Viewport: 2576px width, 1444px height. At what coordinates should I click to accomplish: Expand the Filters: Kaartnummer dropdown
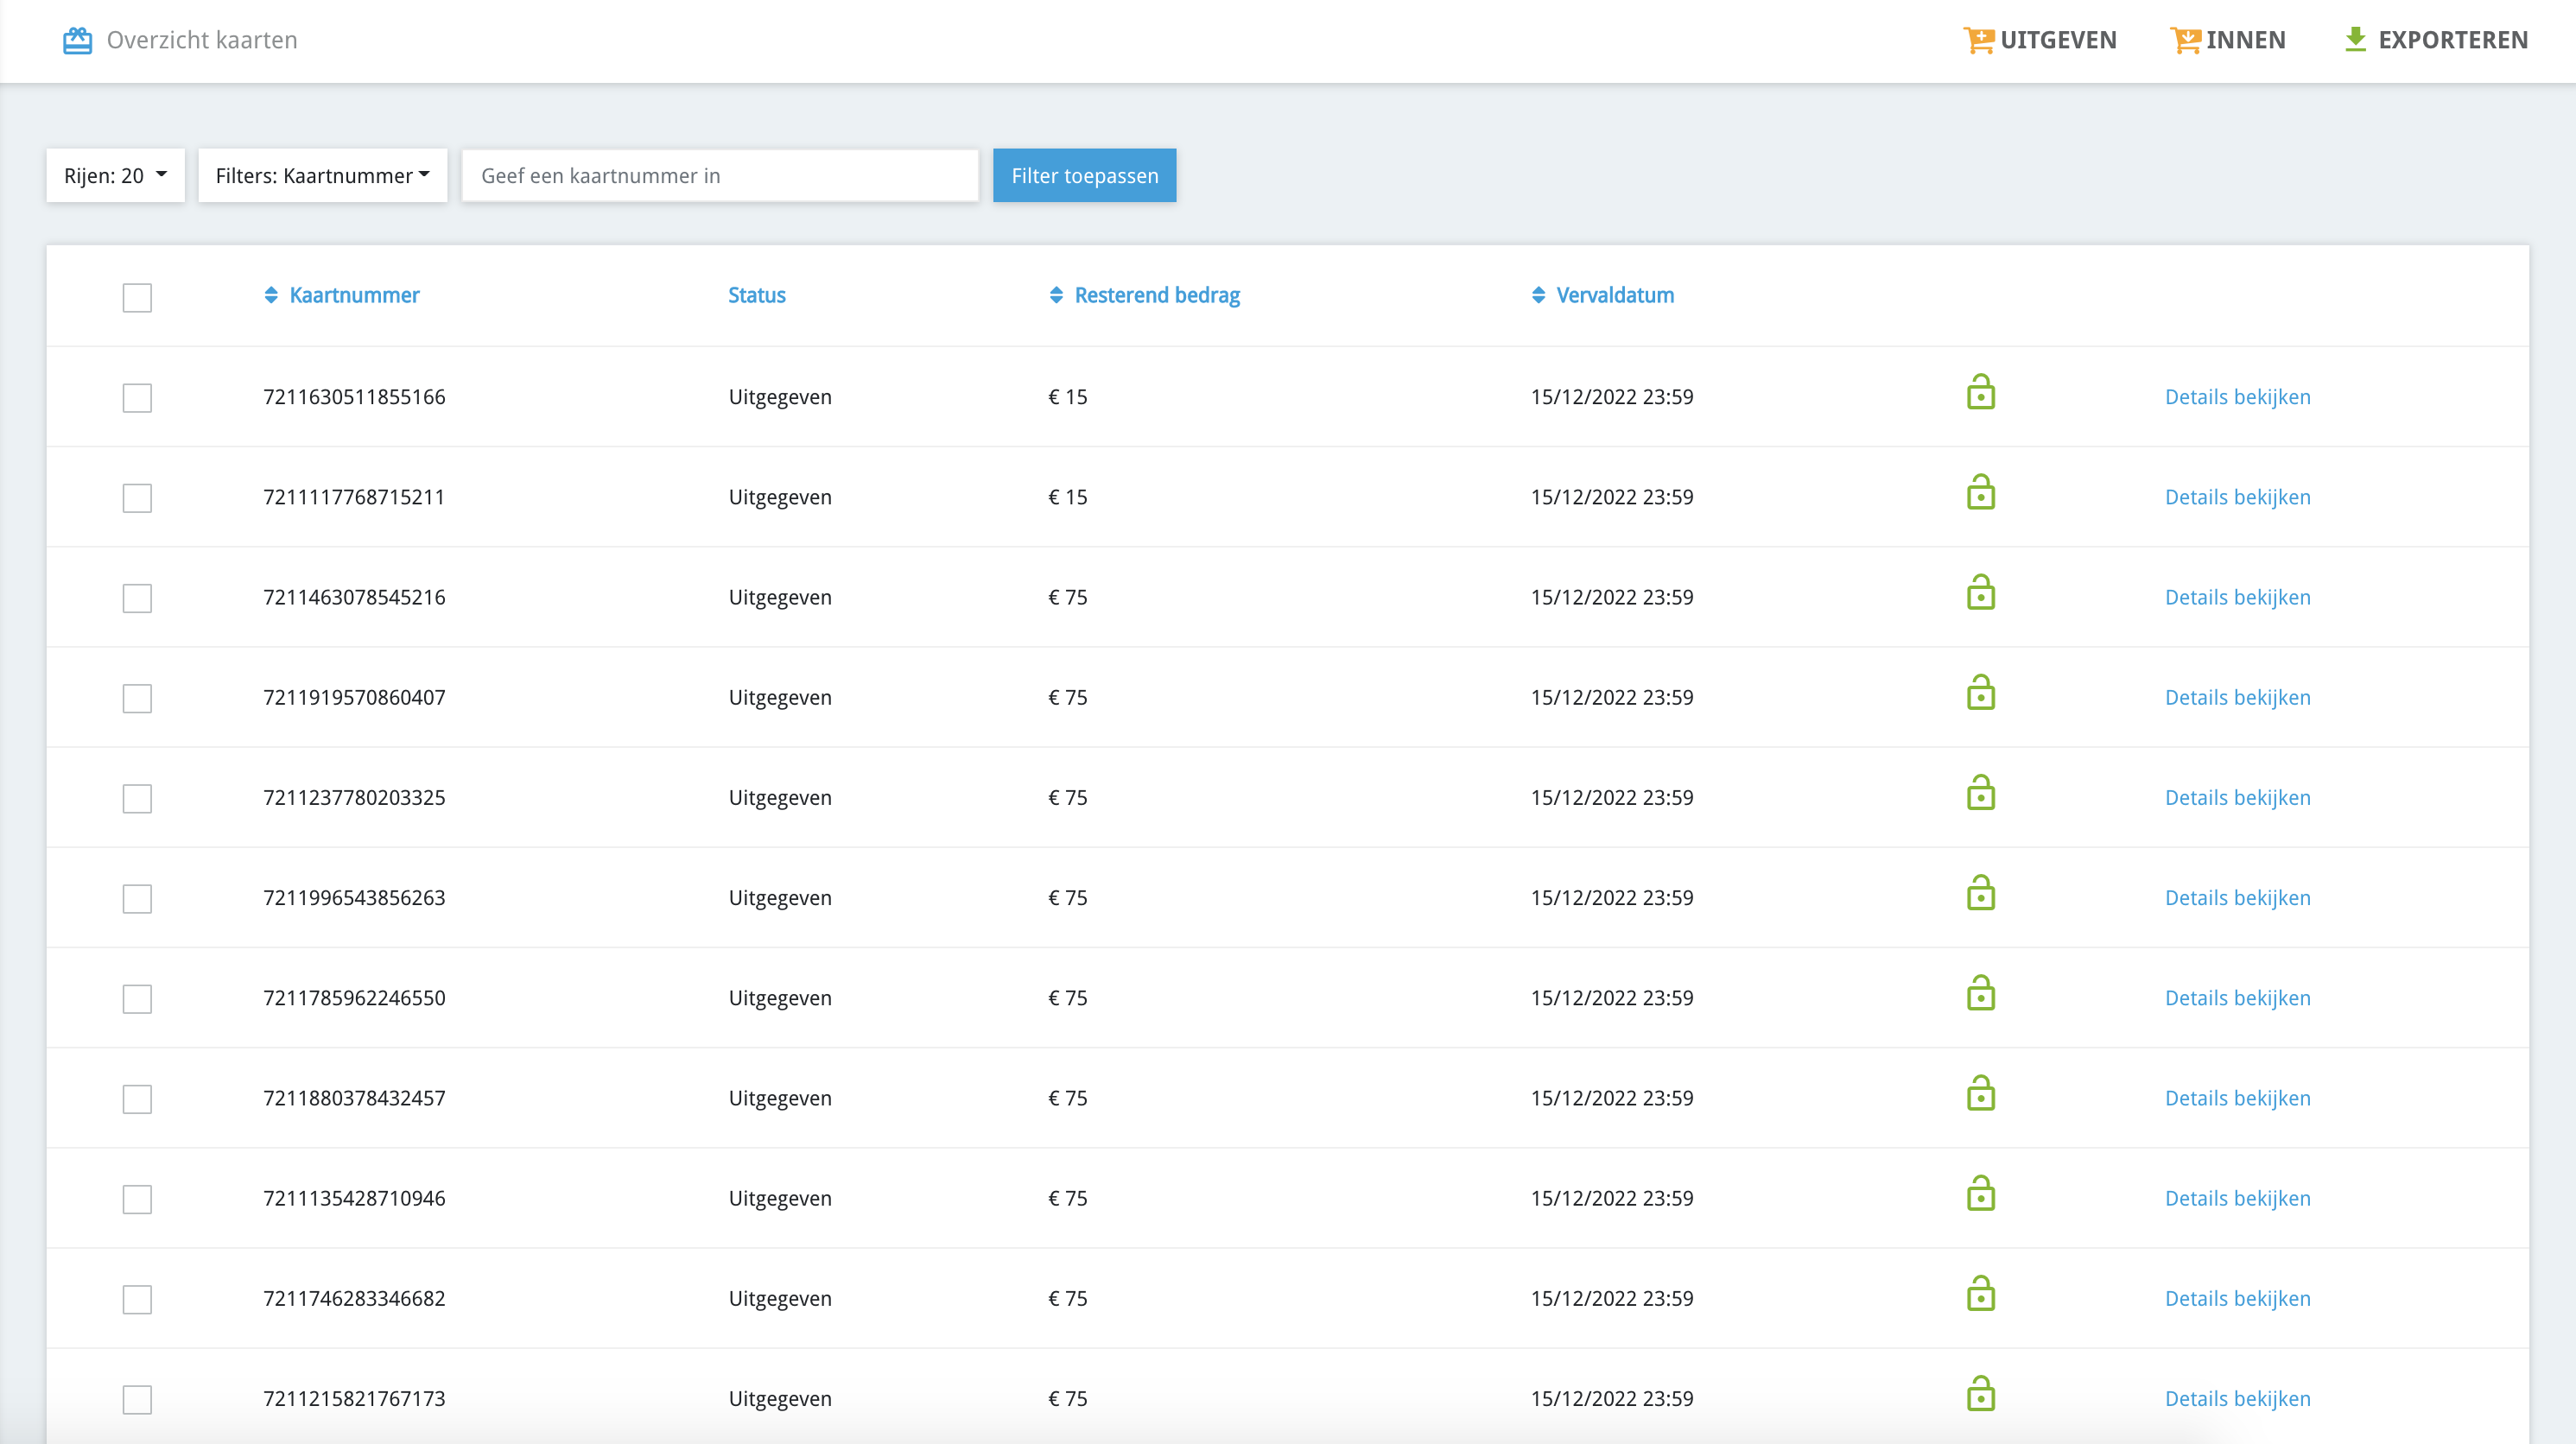pyautogui.click(x=322, y=176)
